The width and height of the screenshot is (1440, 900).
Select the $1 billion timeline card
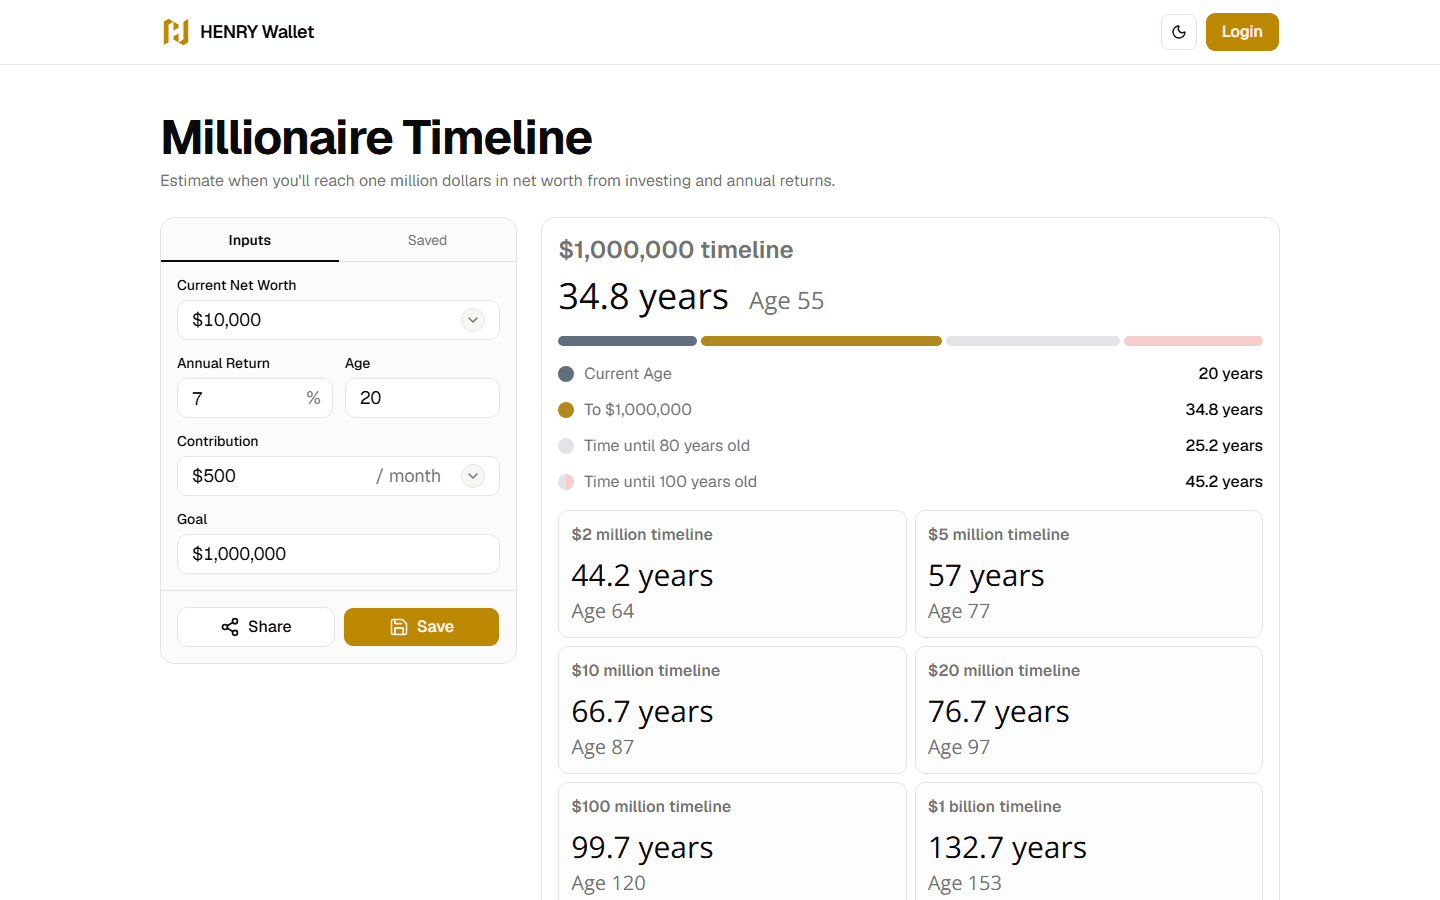(x=1089, y=842)
